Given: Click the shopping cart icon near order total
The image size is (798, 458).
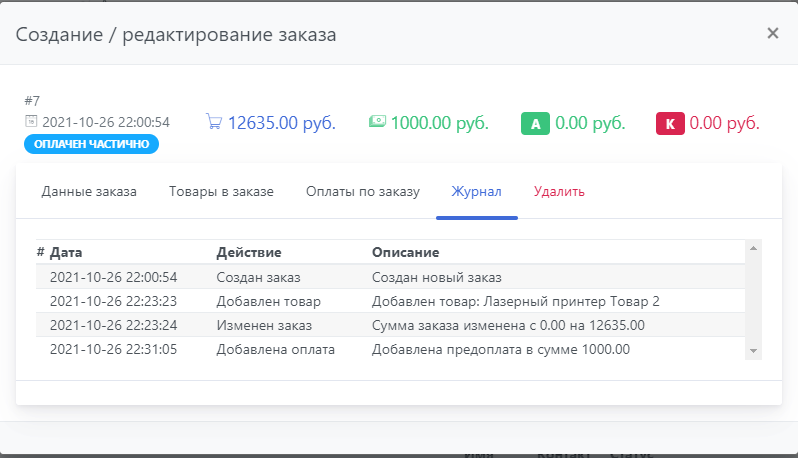Looking at the screenshot, I should pos(213,122).
